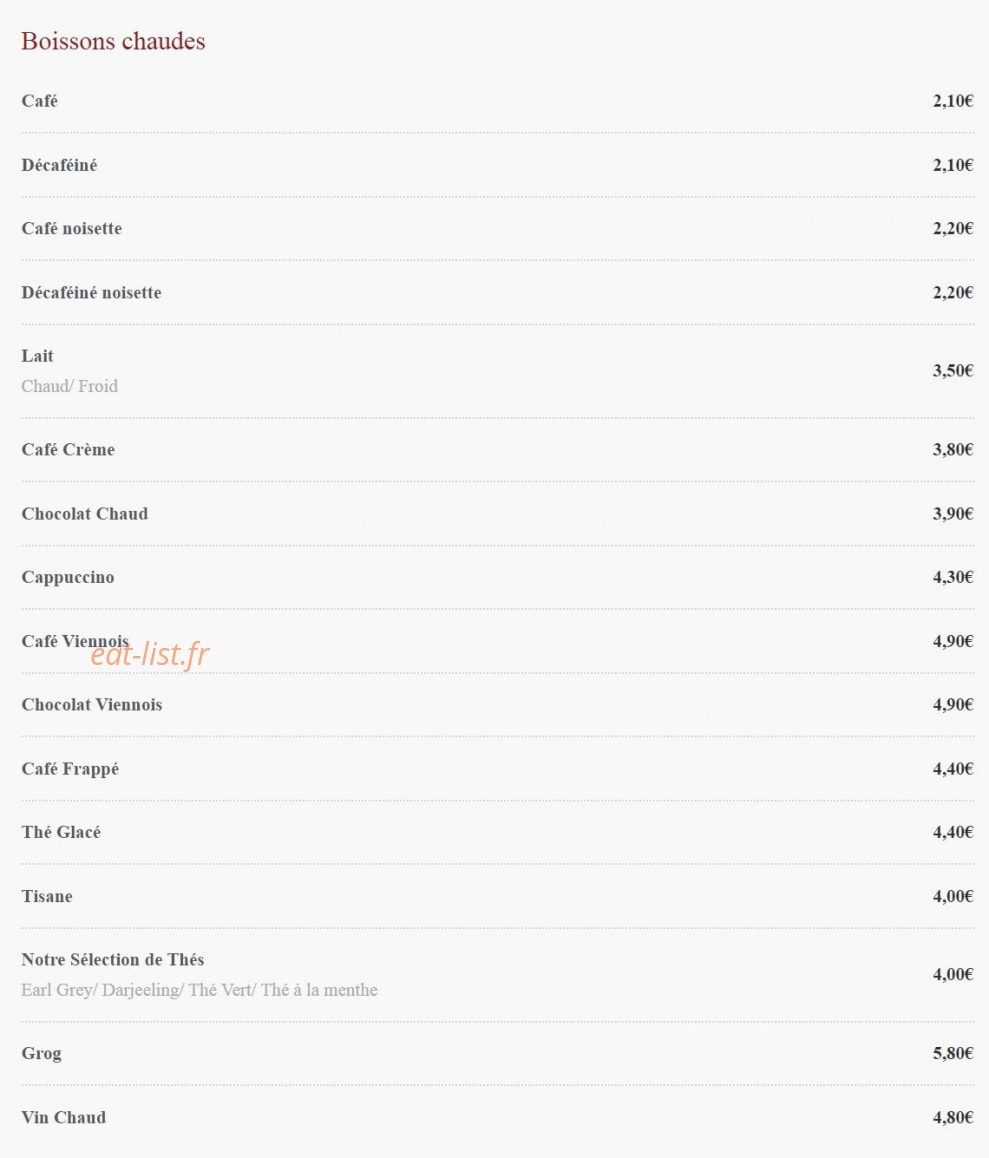Select the Tisane entry

click(47, 896)
